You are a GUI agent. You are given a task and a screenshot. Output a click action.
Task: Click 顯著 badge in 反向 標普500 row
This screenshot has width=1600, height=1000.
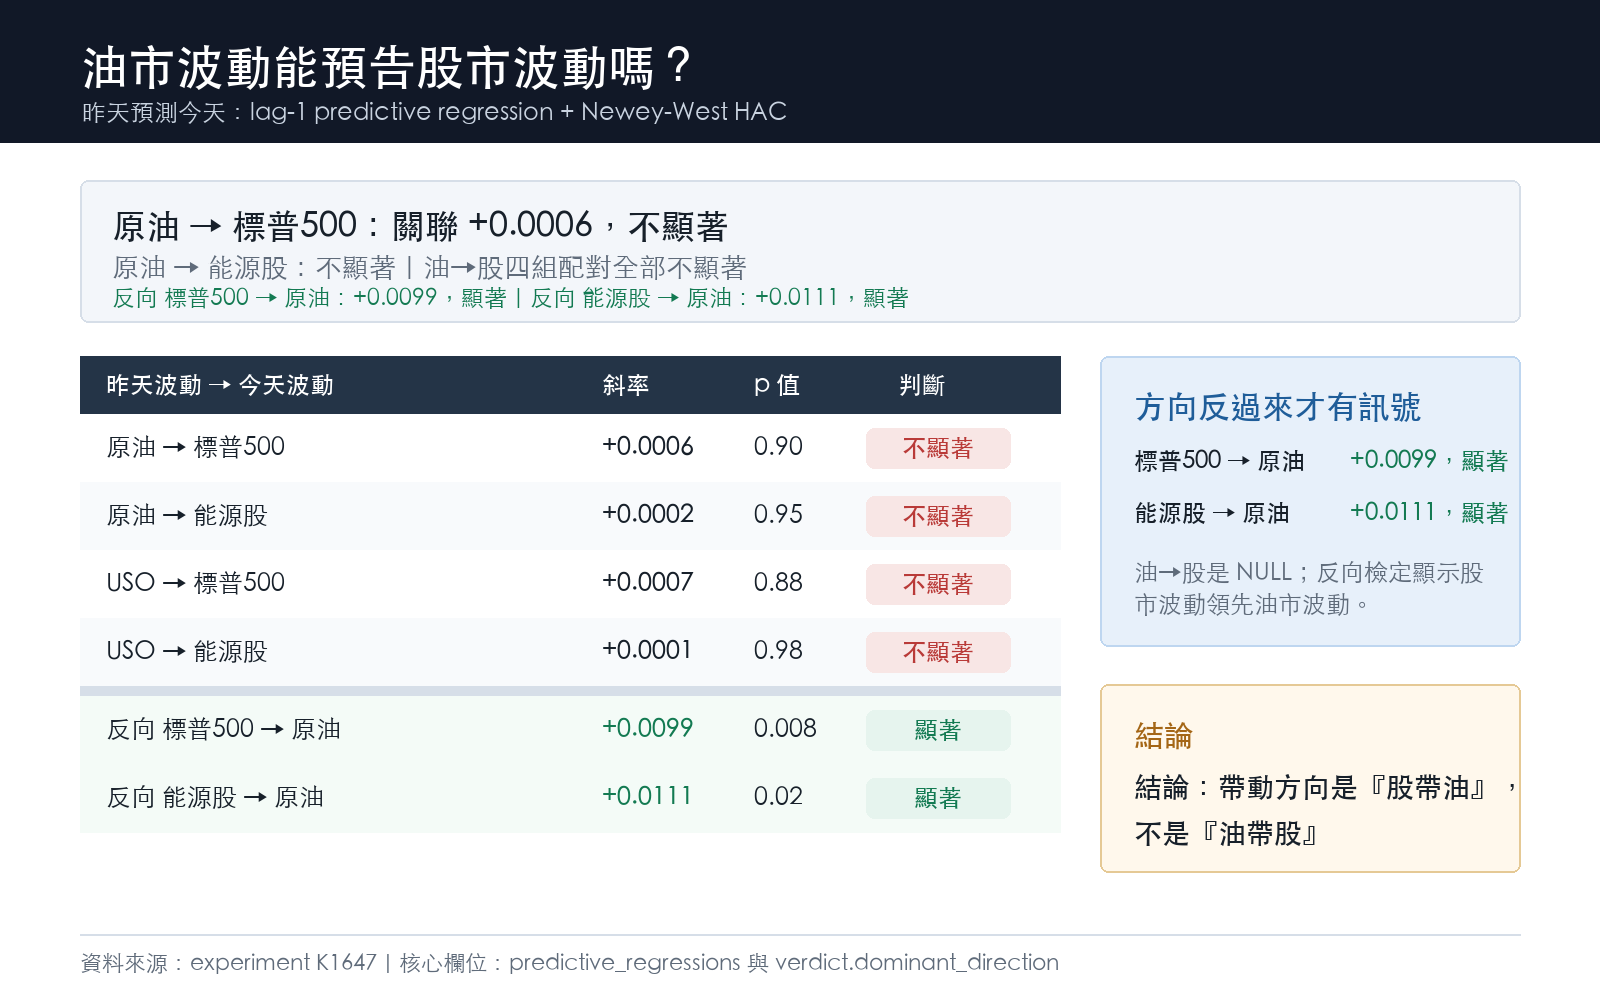pyautogui.click(x=938, y=730)
